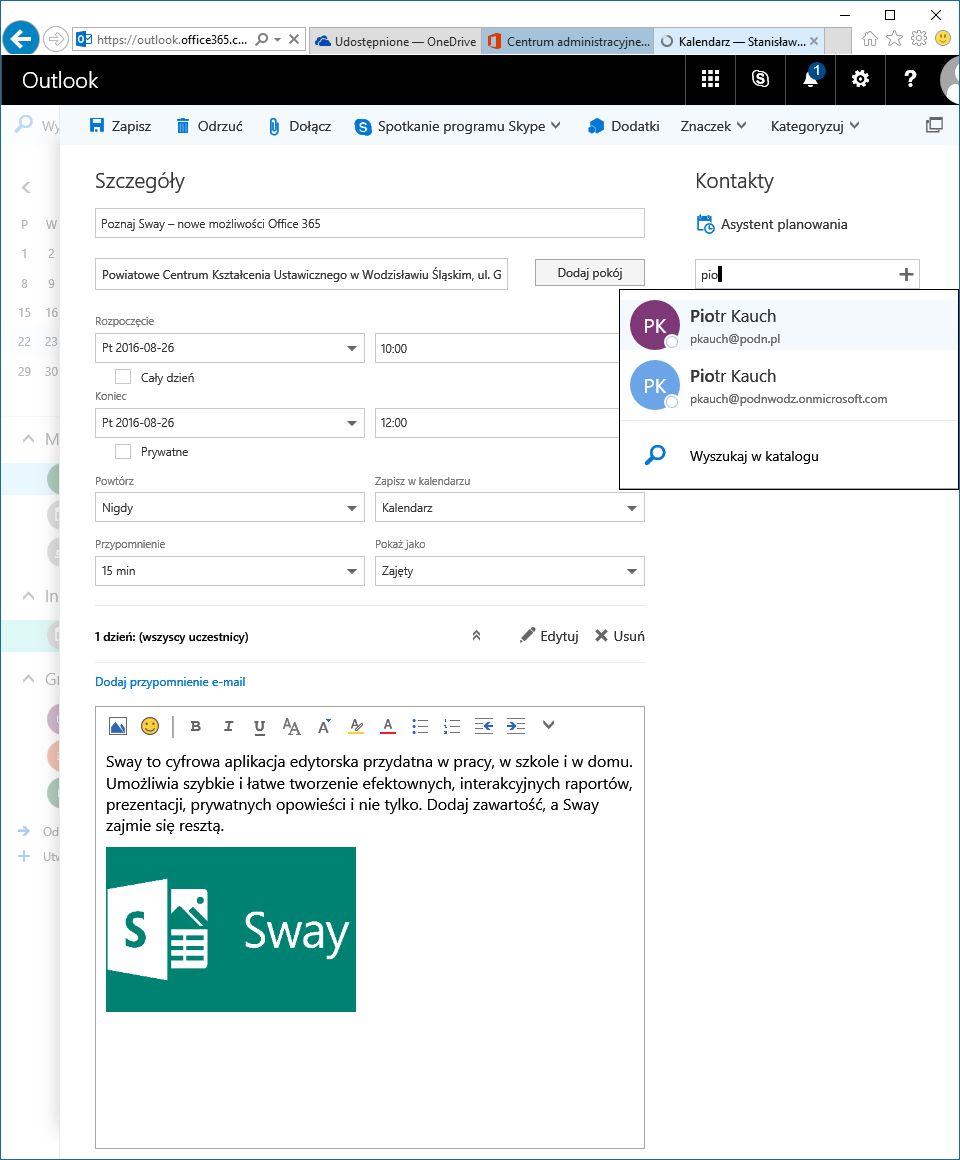
Task: Toggle bold formatting in the editor
Action: (x=195, y=726)
